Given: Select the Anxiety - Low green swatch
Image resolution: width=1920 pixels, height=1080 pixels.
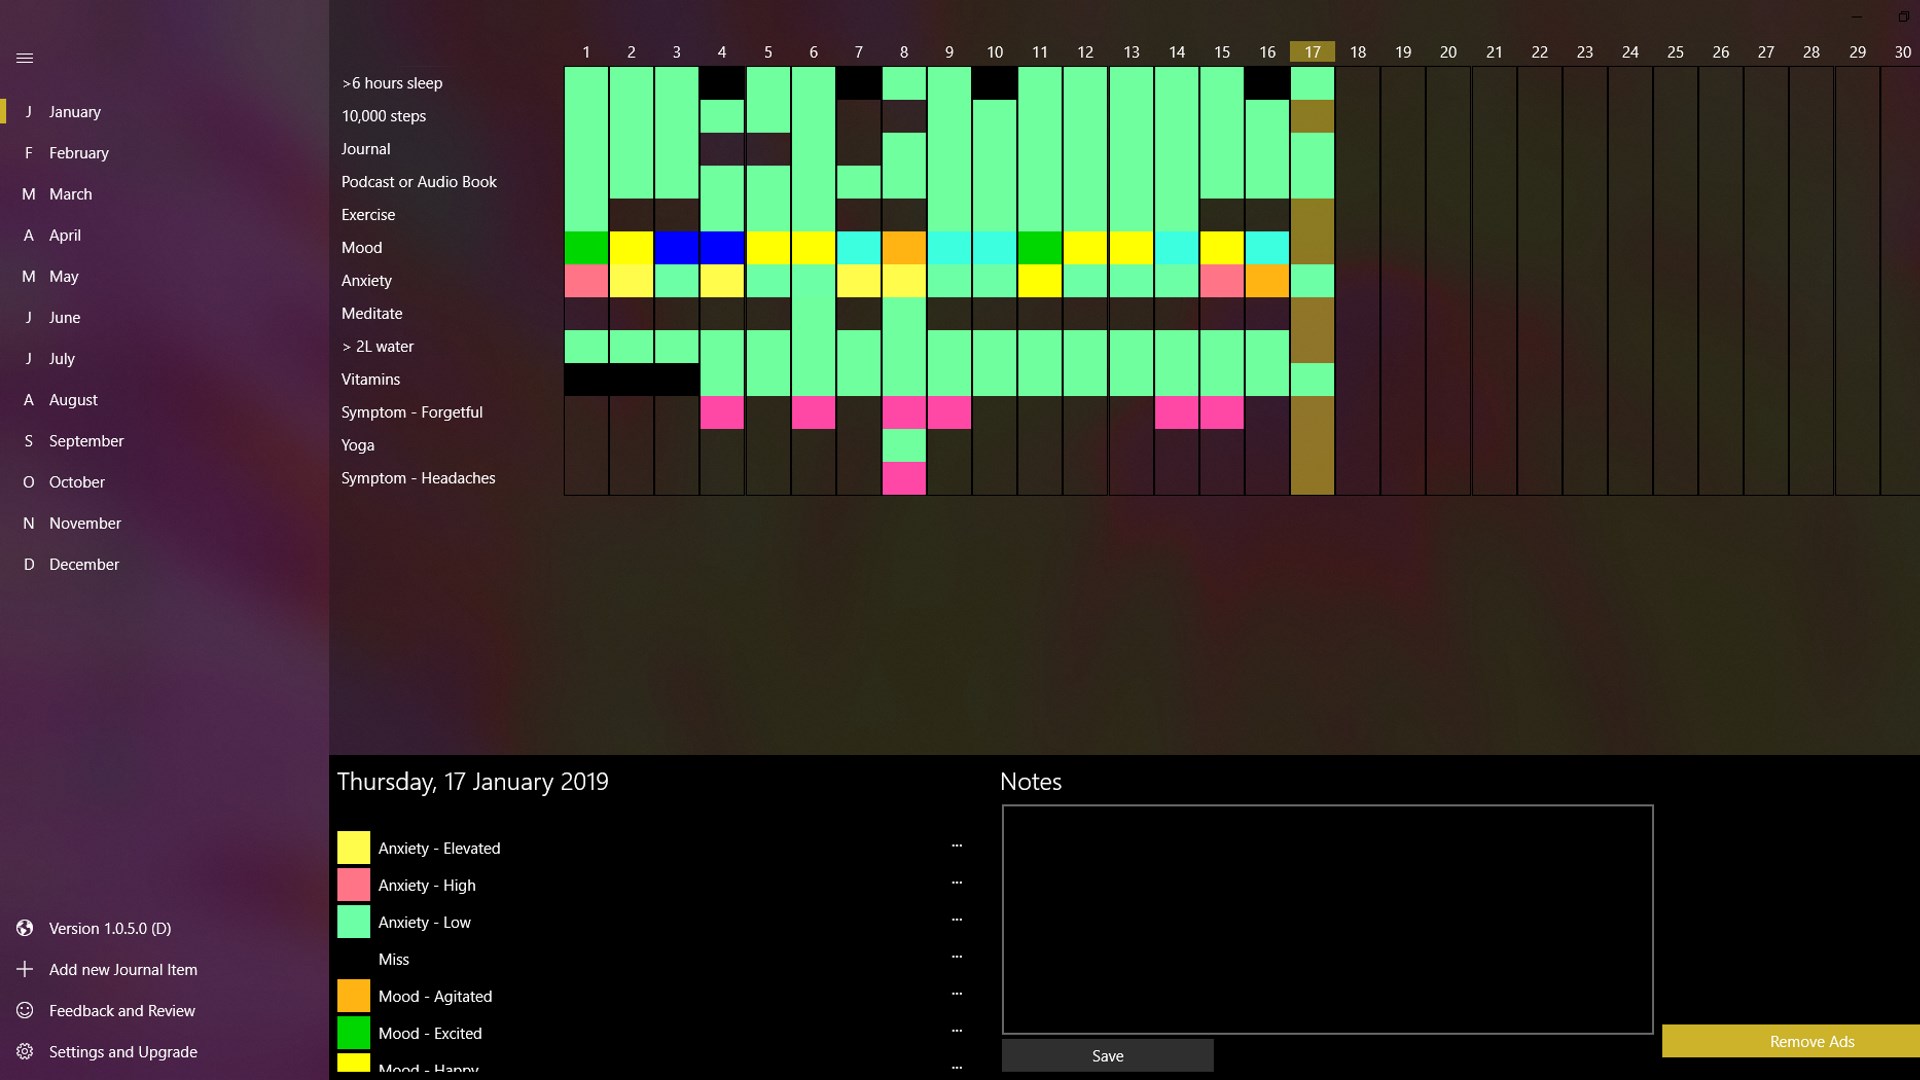Looking at the screenshot, I should coord(353,921).
